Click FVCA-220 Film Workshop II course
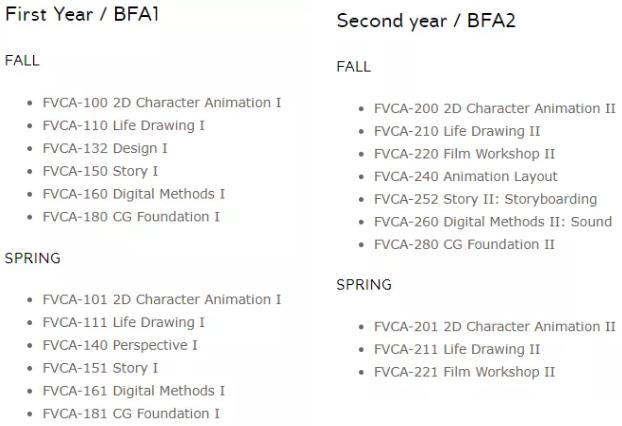 click(465, 154)
